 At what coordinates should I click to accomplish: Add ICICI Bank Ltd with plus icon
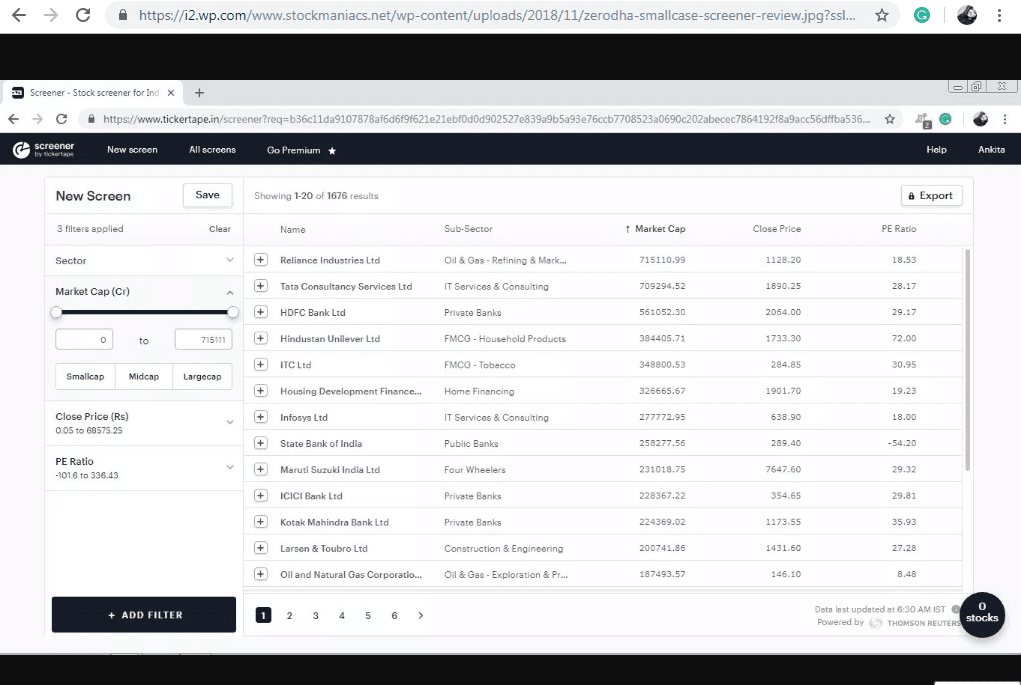(260, 496)
